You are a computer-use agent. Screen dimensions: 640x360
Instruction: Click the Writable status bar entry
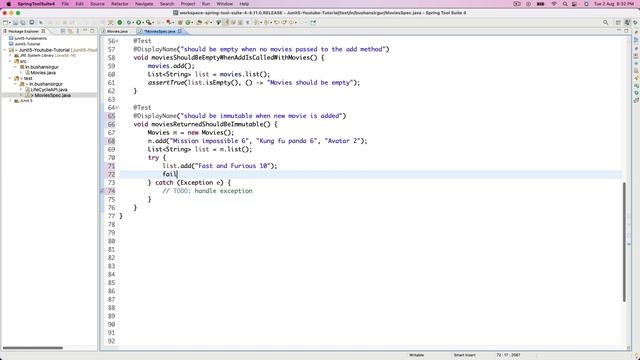[x=416, y=355]
